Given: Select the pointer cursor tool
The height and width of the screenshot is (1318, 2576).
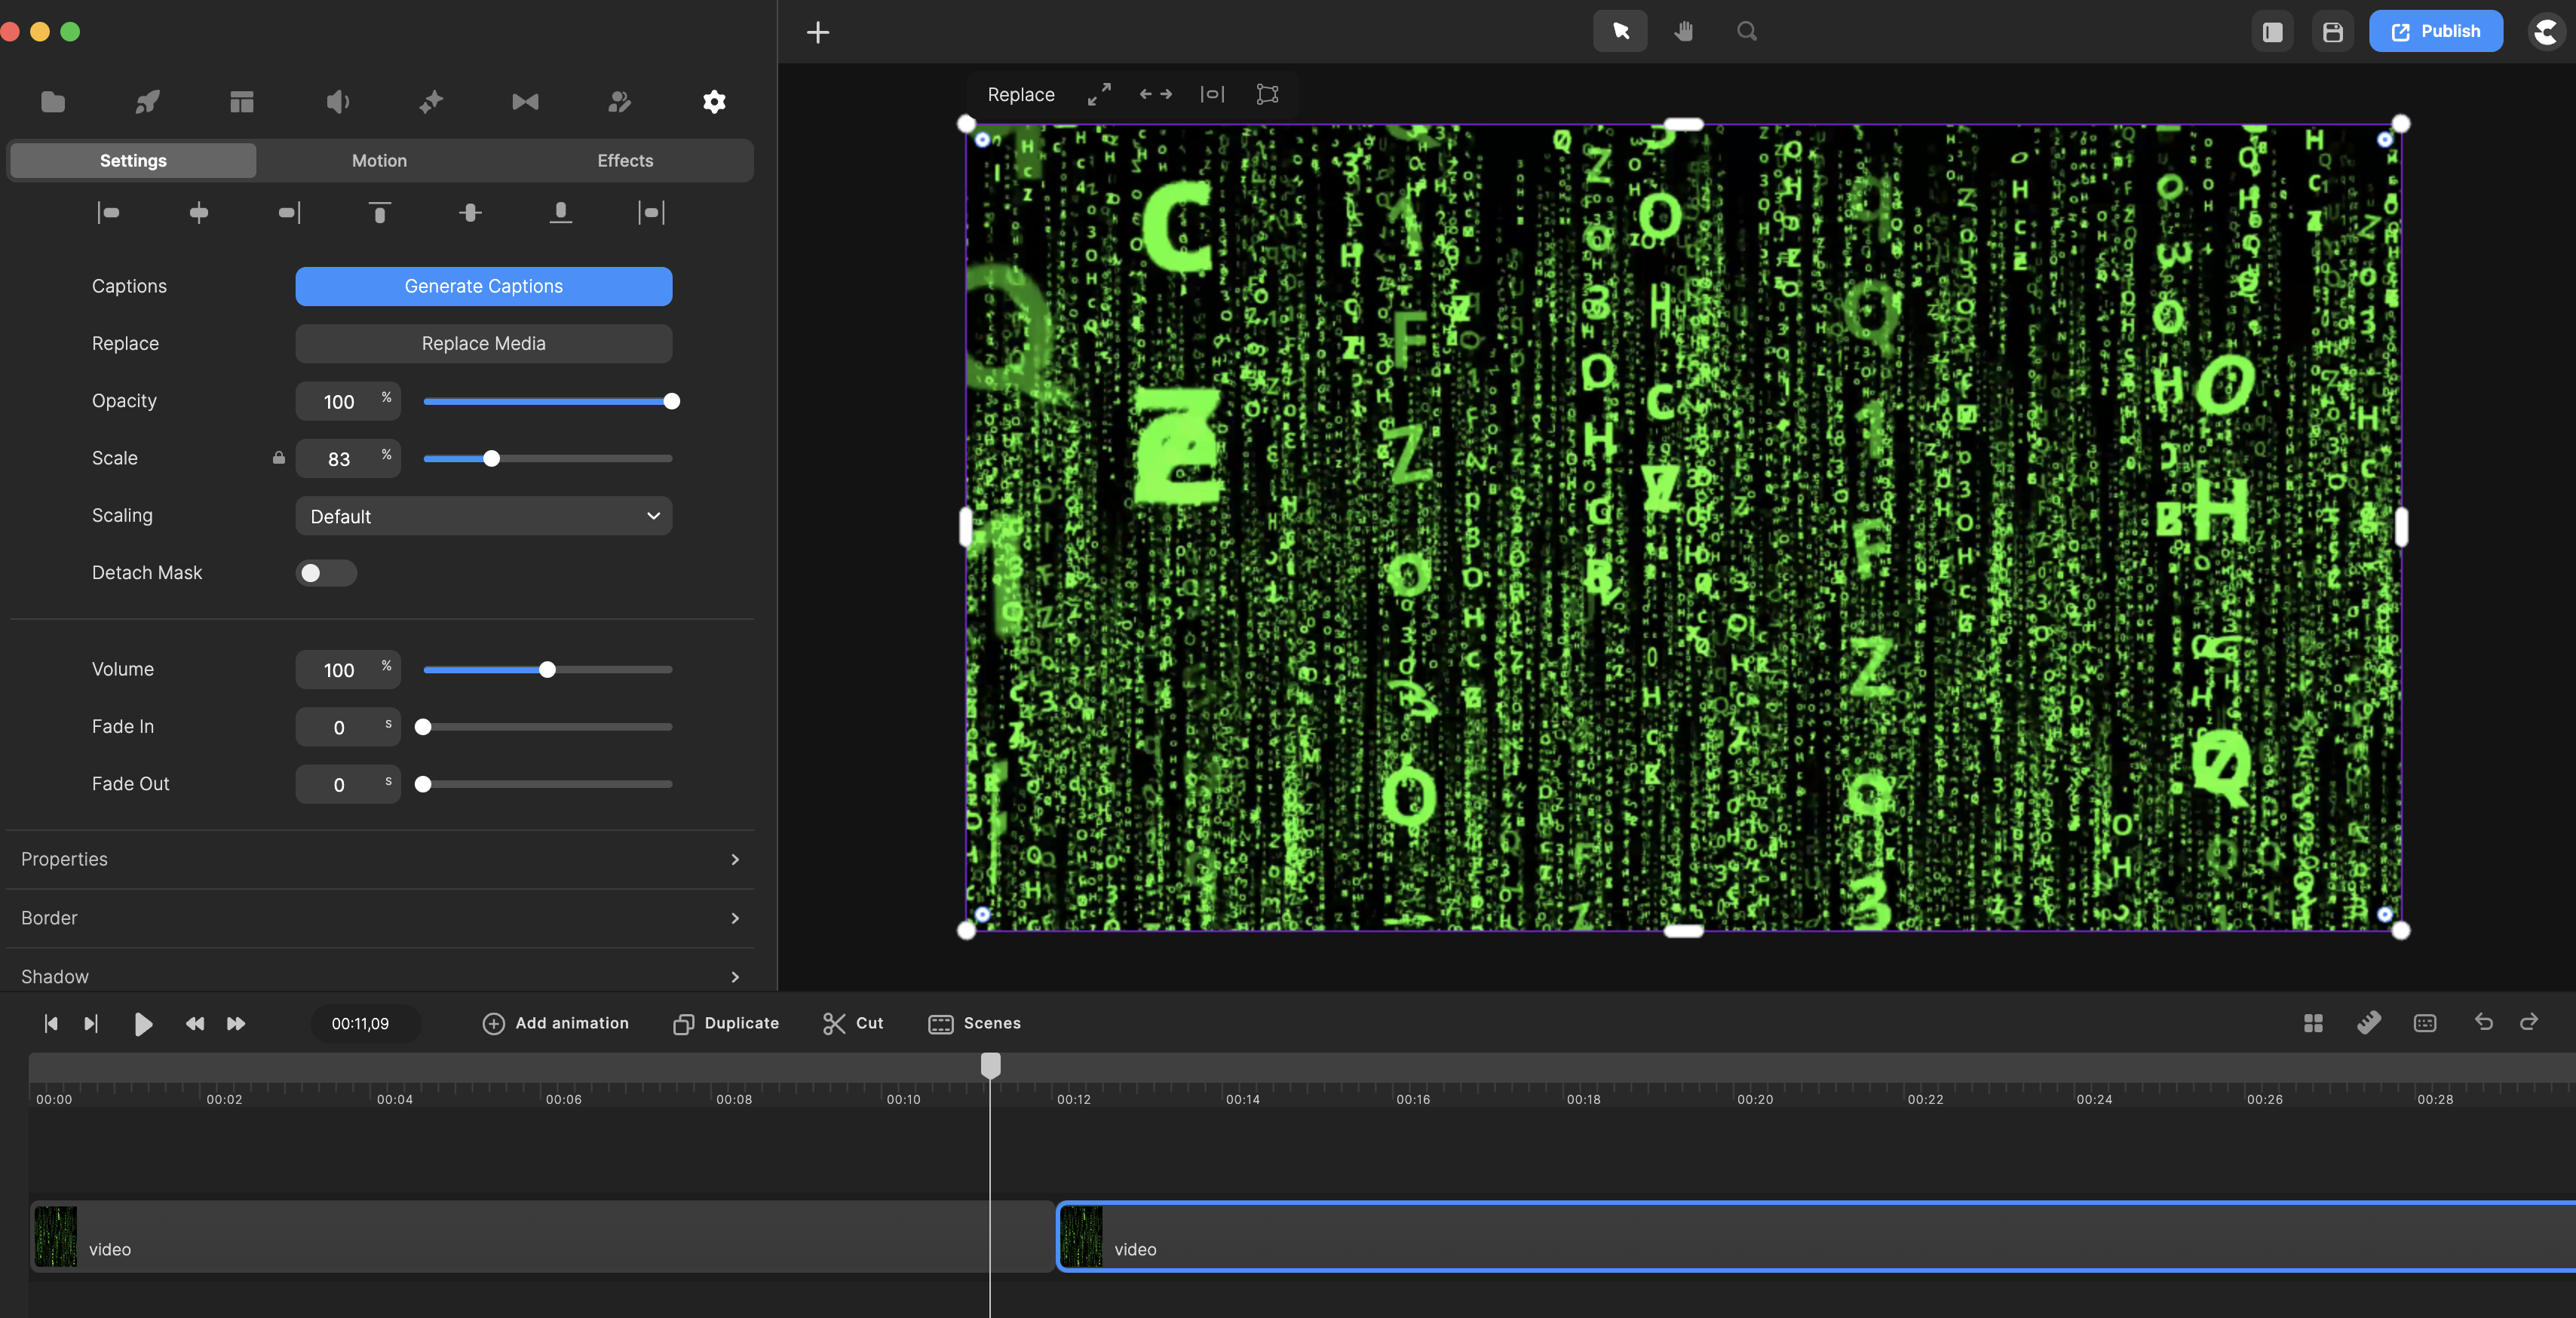Looking at the screenshot, I should 1620,31.
